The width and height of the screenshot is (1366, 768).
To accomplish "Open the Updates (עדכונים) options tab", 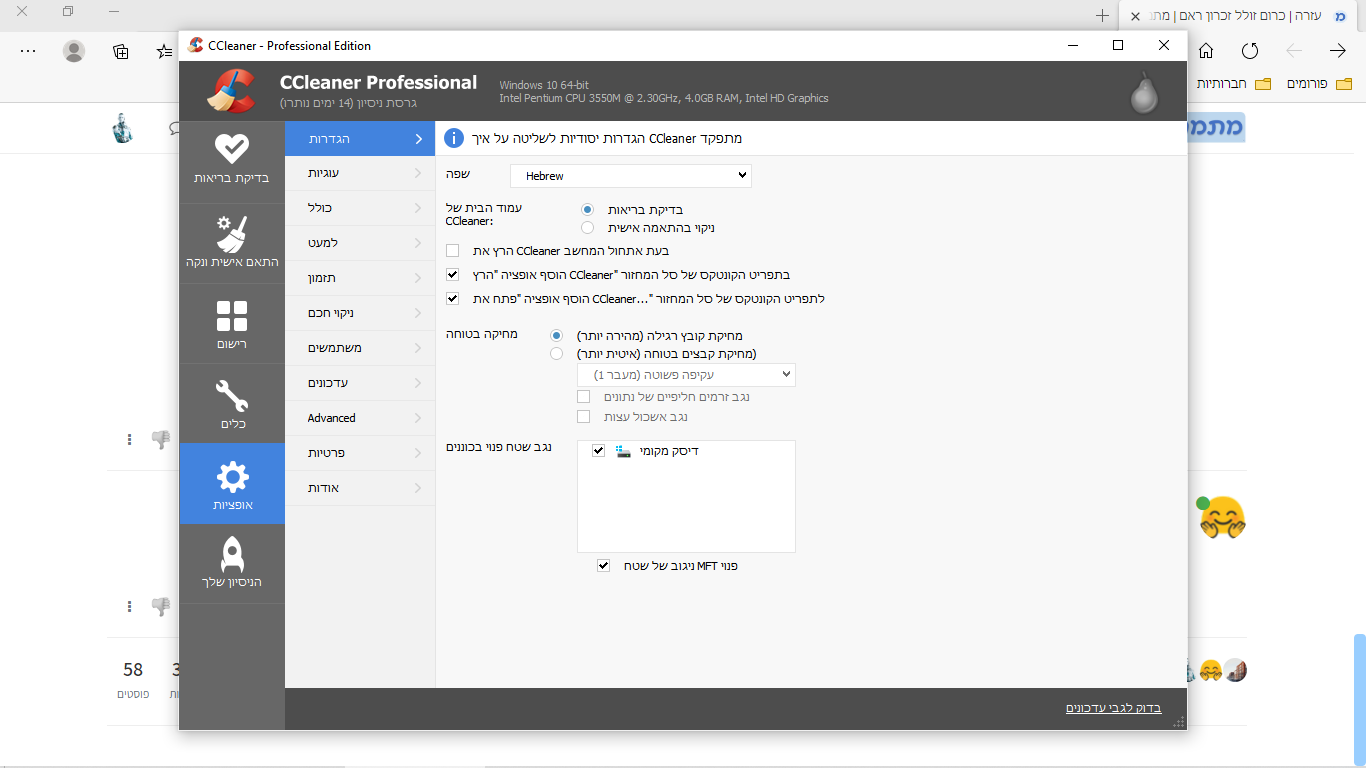I will [360, 383].
